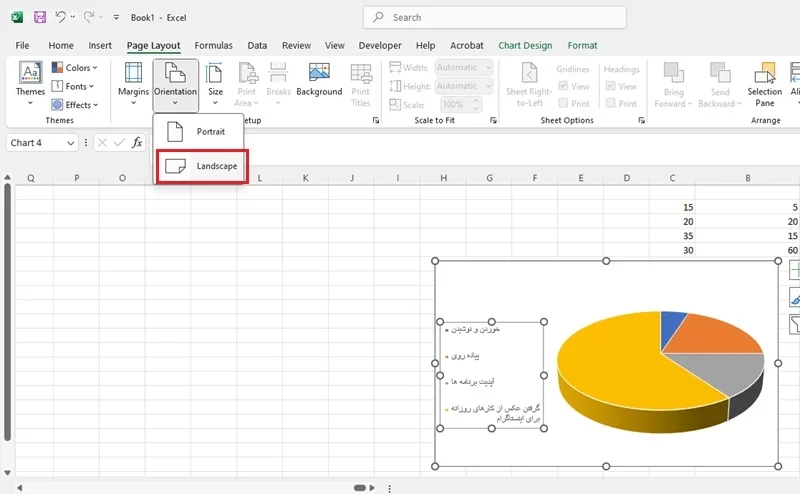Select Portrait orientation option
800x494 pixels.
(201, 131)
